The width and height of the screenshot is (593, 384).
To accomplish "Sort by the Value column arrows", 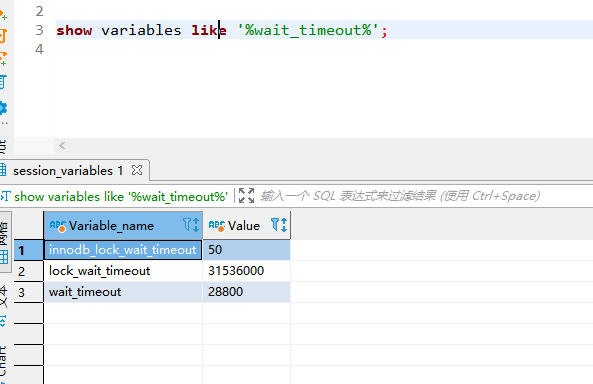I will point(284,225).
